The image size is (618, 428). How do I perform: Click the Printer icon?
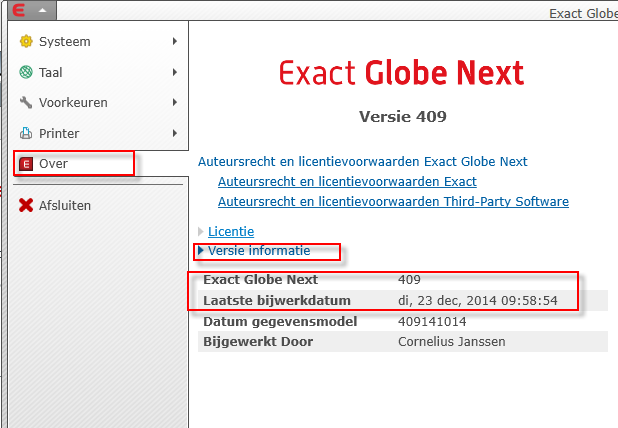pyautogui.click(x=26, y=133)
